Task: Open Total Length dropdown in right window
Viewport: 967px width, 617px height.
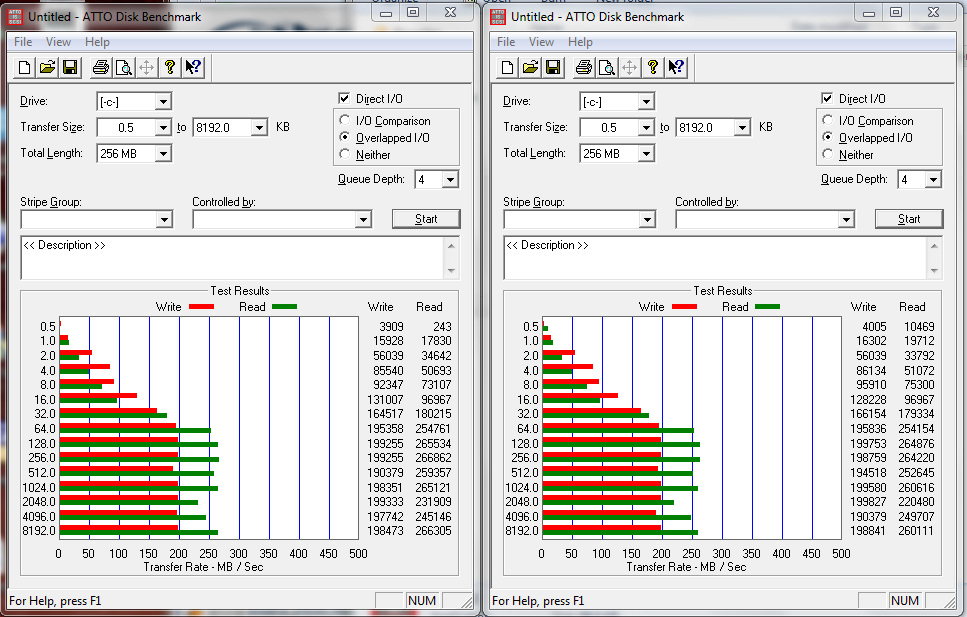Action: point(646,154)
